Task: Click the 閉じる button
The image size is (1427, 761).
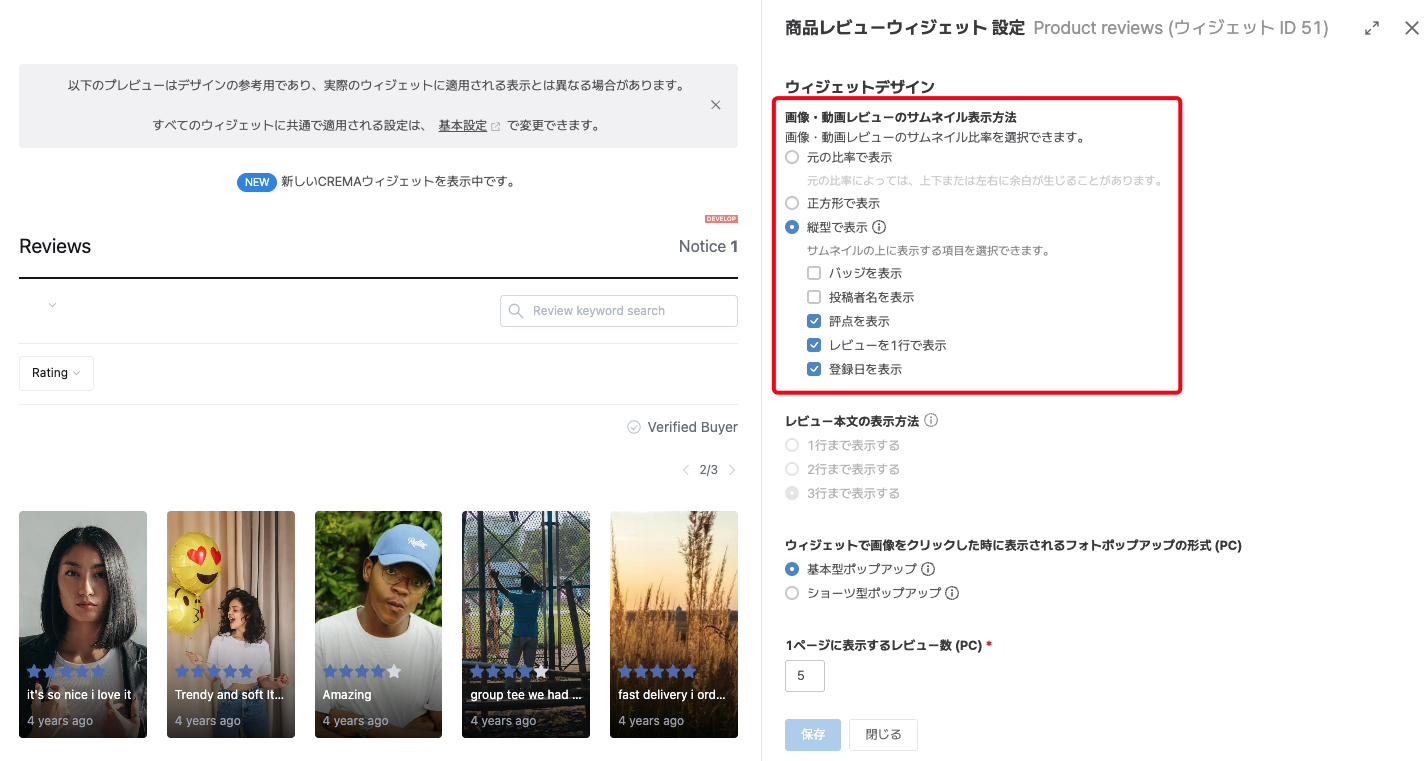Action: point(883,735)
